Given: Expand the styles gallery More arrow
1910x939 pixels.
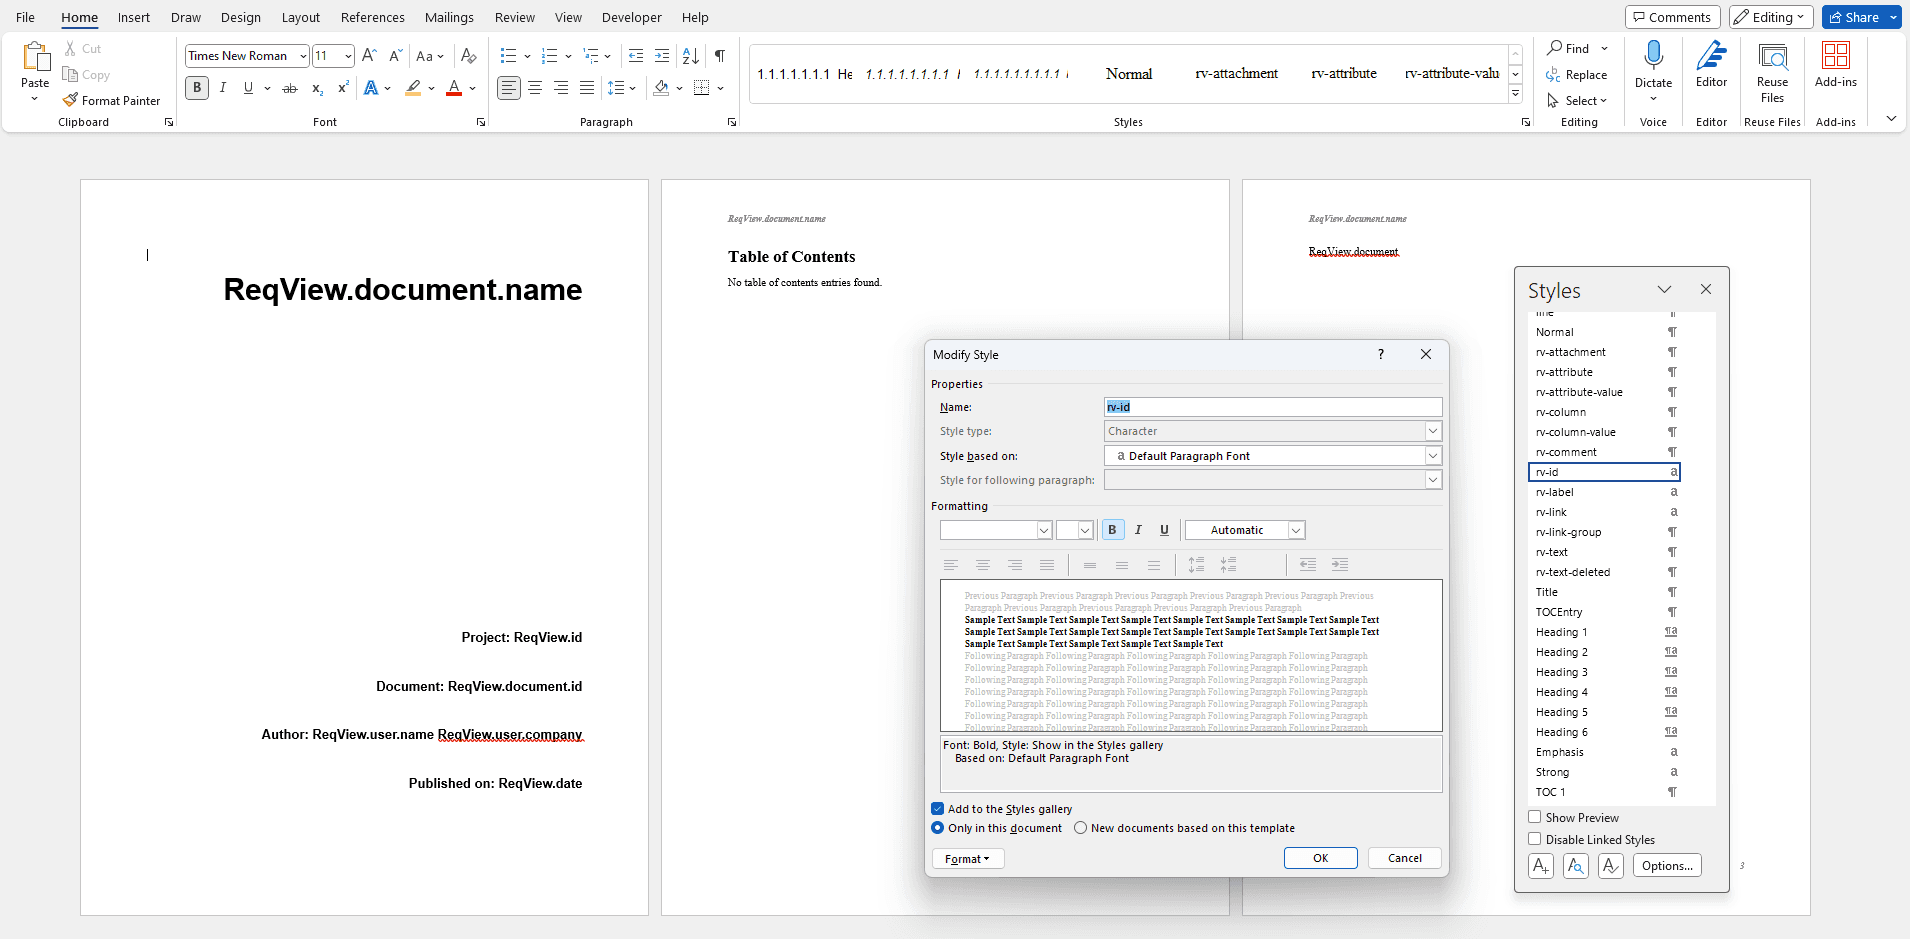Looking at the screenshot, I should coord(1516,94).
